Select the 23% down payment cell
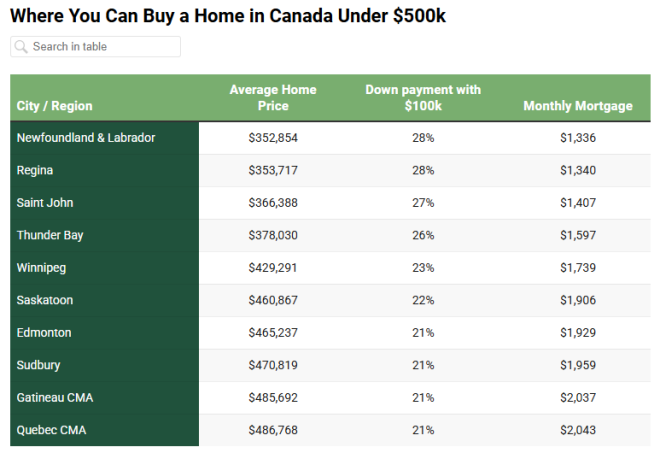660x453 pixels. pos(423,268)
